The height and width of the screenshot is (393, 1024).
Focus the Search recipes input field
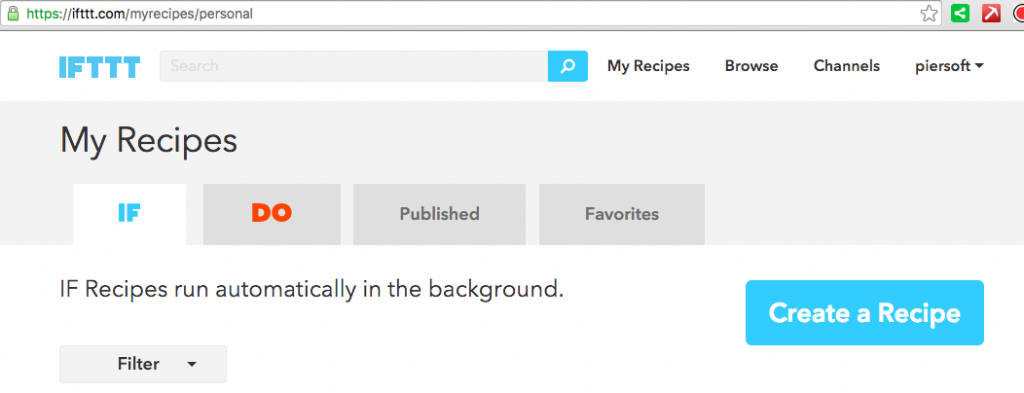point(353,66)
